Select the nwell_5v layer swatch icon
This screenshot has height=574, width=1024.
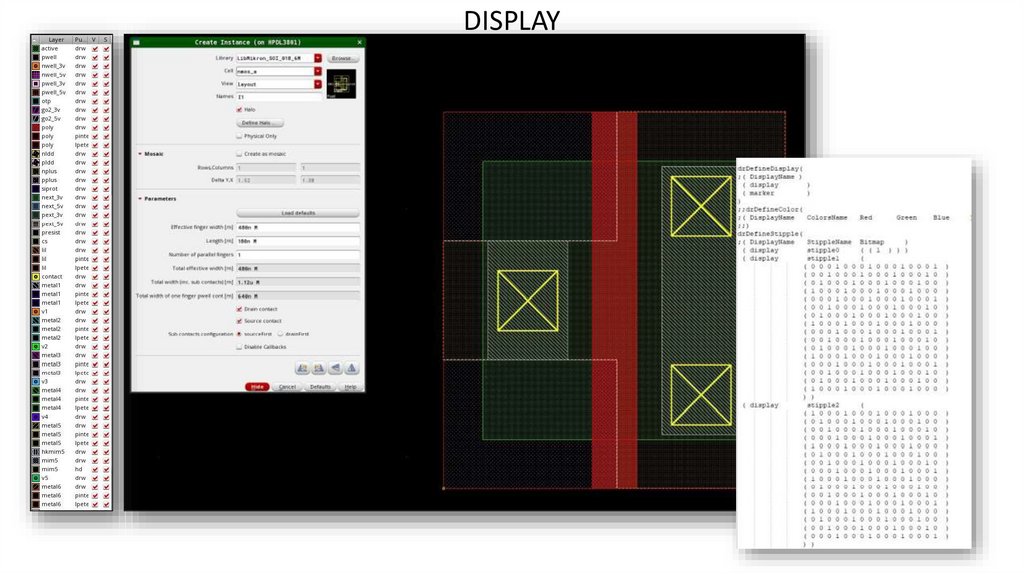(x=36, y=74)
